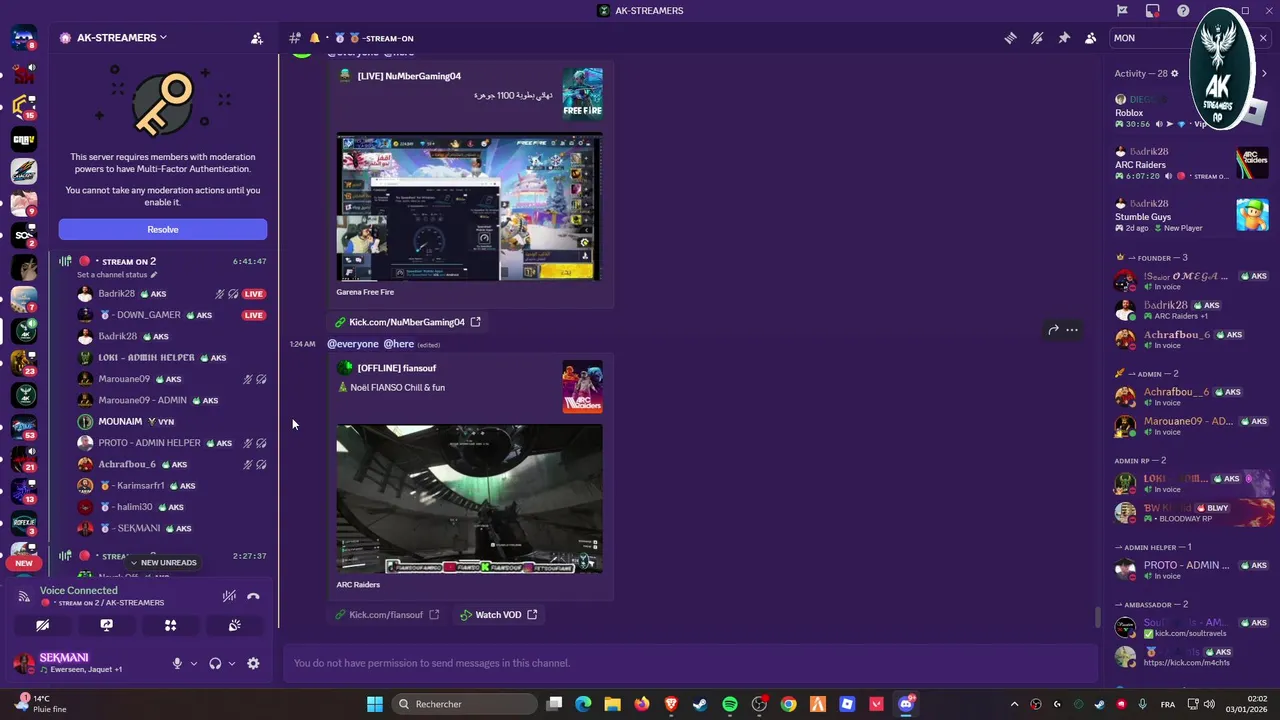
Task: Open the NuMberGaming04 stream preview image
Action: click(469, 207)
